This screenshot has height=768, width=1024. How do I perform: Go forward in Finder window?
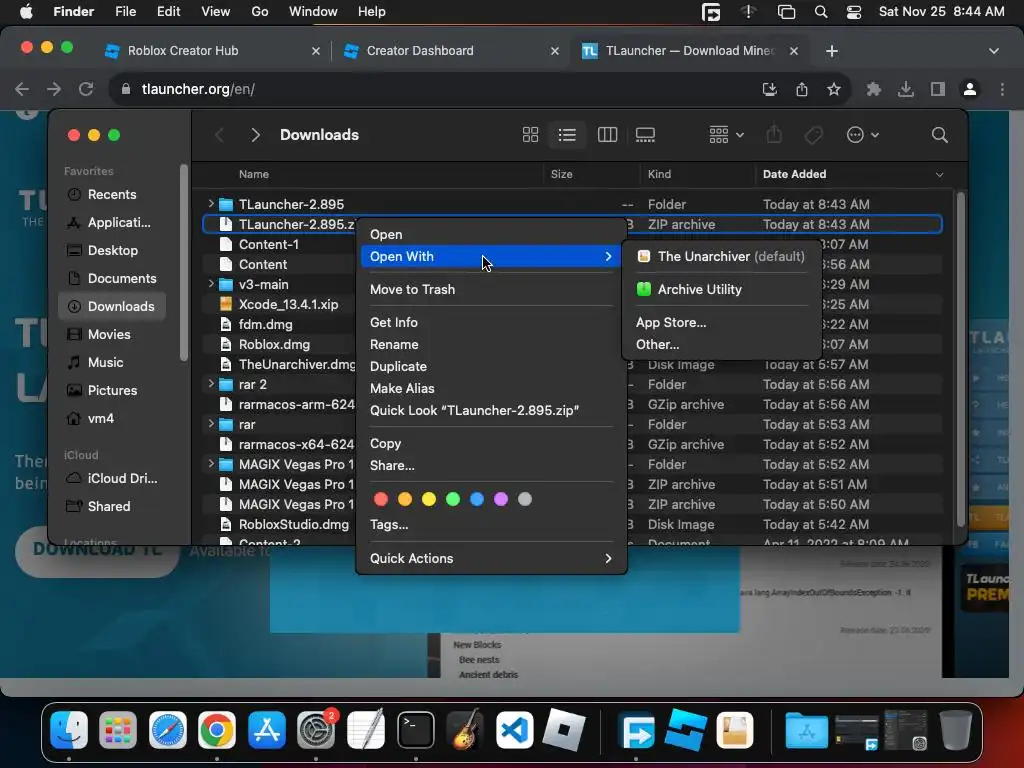255,135
